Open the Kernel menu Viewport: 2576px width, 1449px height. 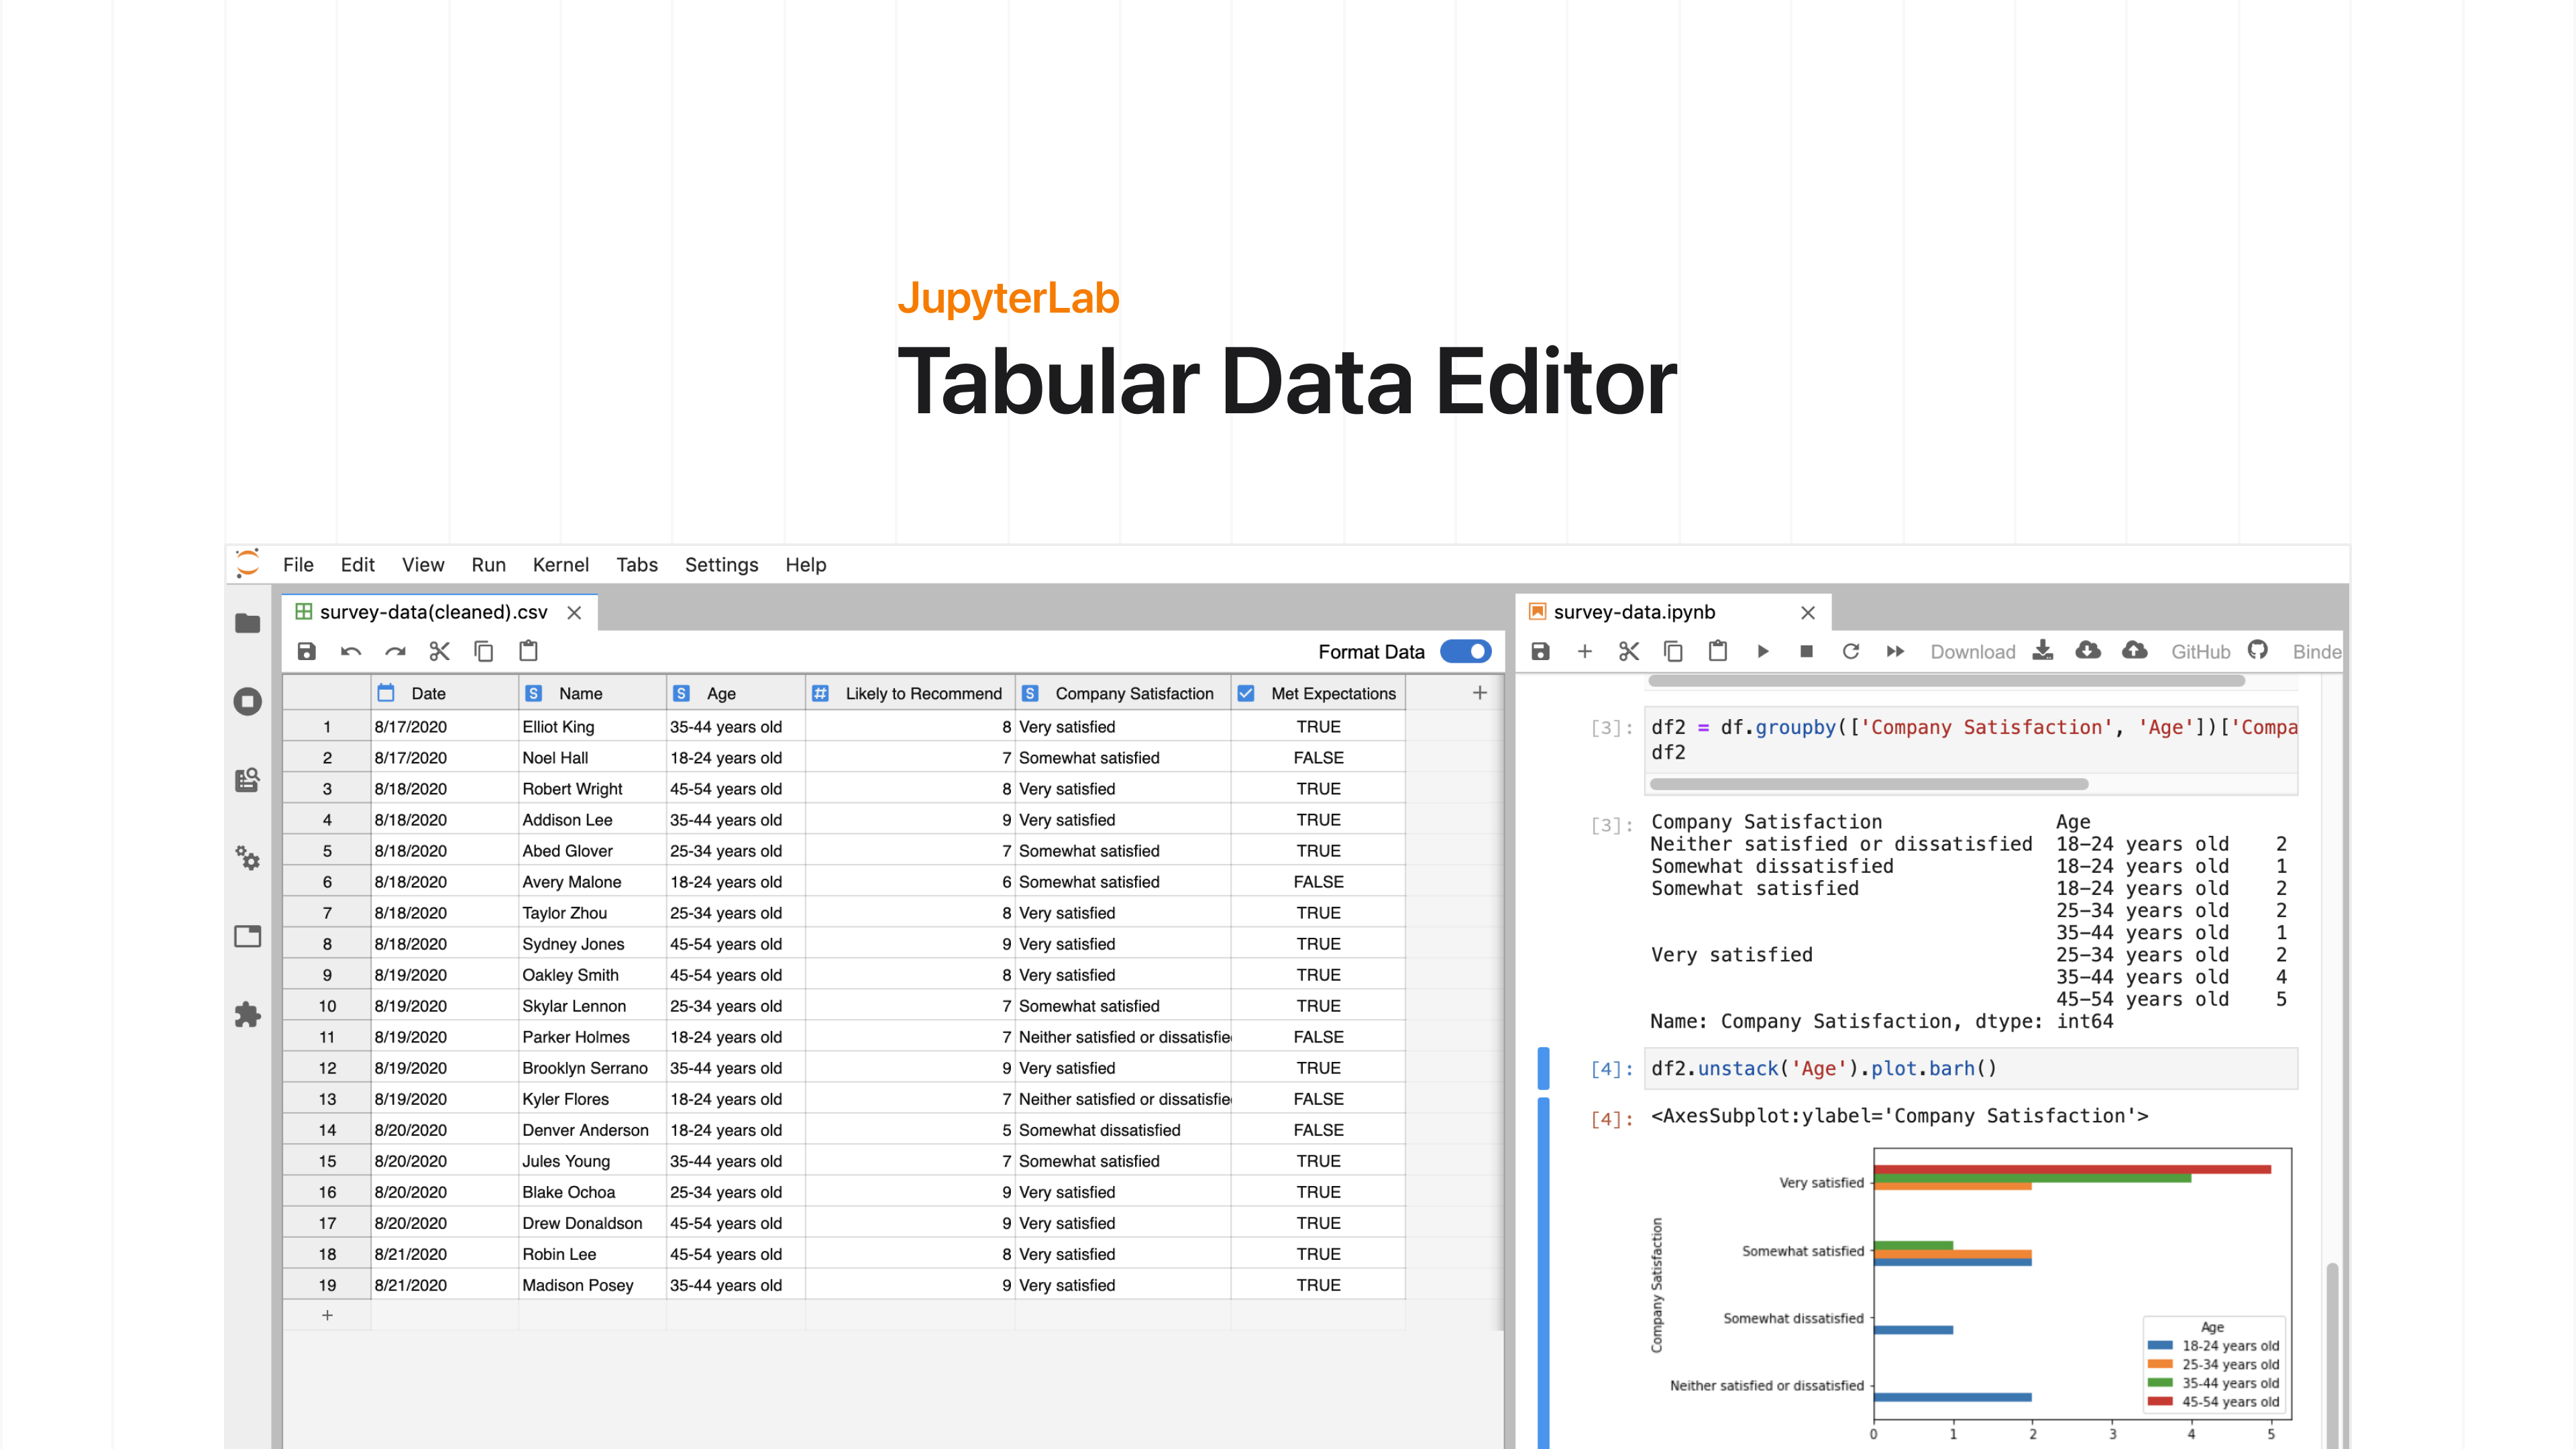click(x=561, y=565)
